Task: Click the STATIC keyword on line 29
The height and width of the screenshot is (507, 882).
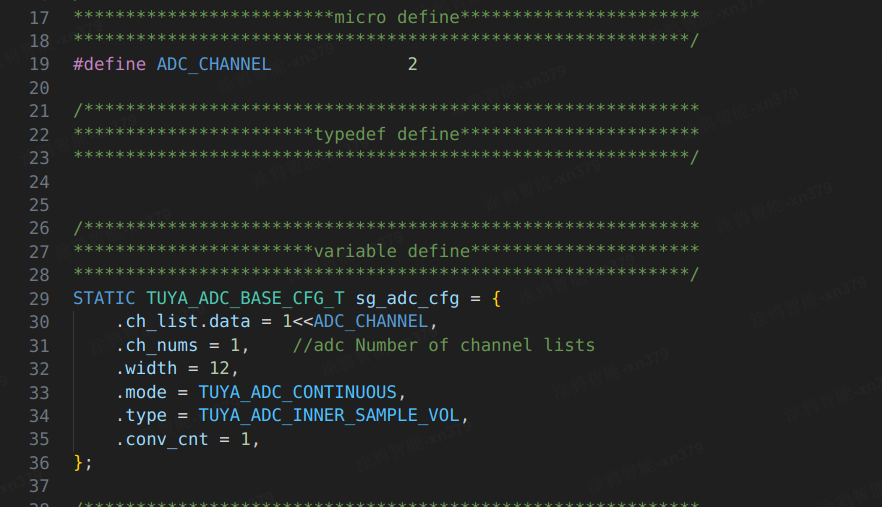Action: click(x=104, y=298)
